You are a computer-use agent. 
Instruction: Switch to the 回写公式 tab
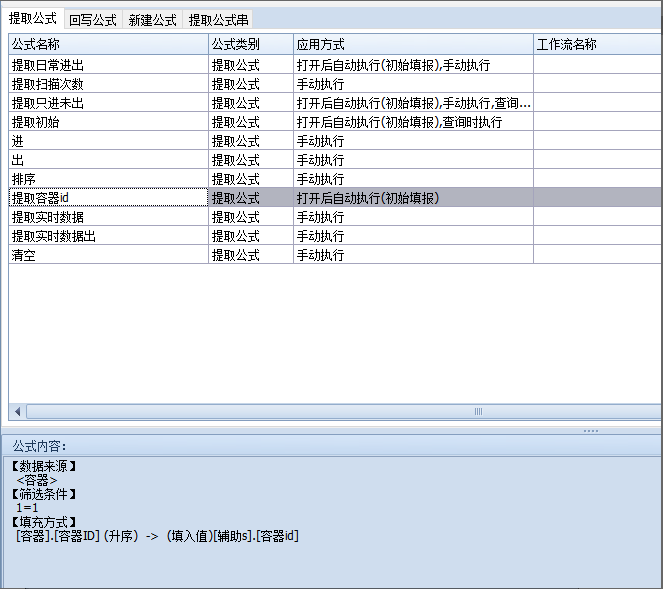(93, 19)
